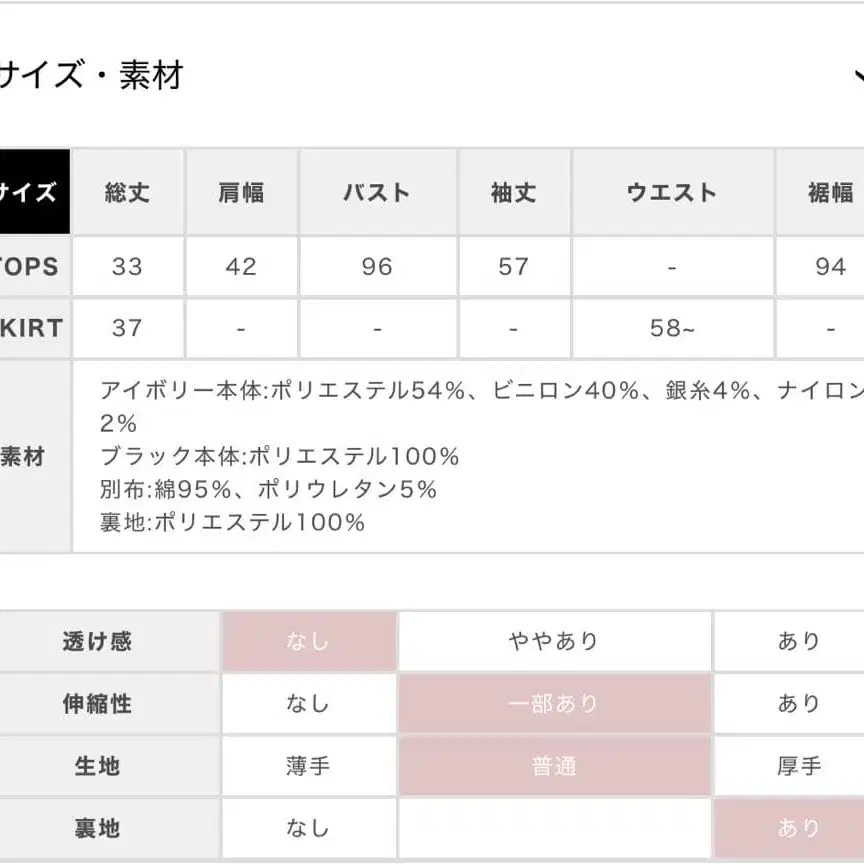The height and width of the screenshot is (864, 864).
Task: Click the TOPS bust value 96
Action: pyautogui.click(x=377, y=267)
